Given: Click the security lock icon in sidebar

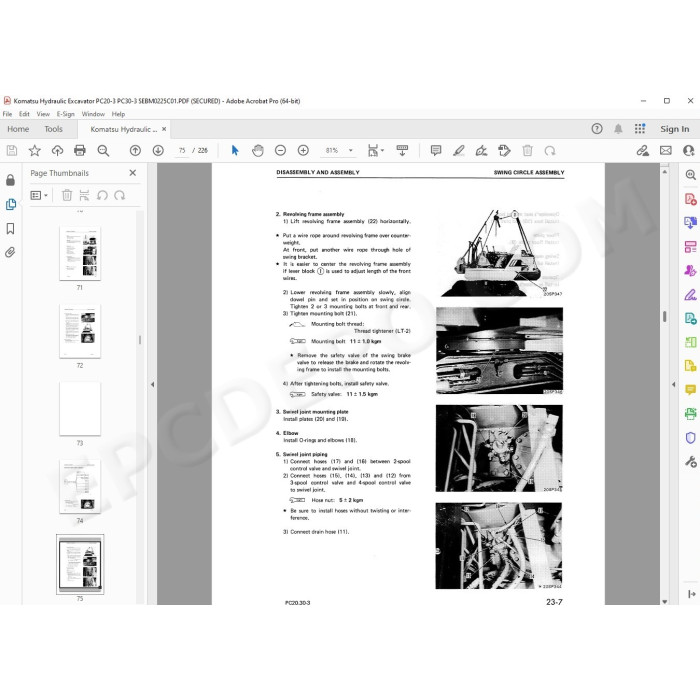Looking at the screenshot, I should (x=10, y=180).
